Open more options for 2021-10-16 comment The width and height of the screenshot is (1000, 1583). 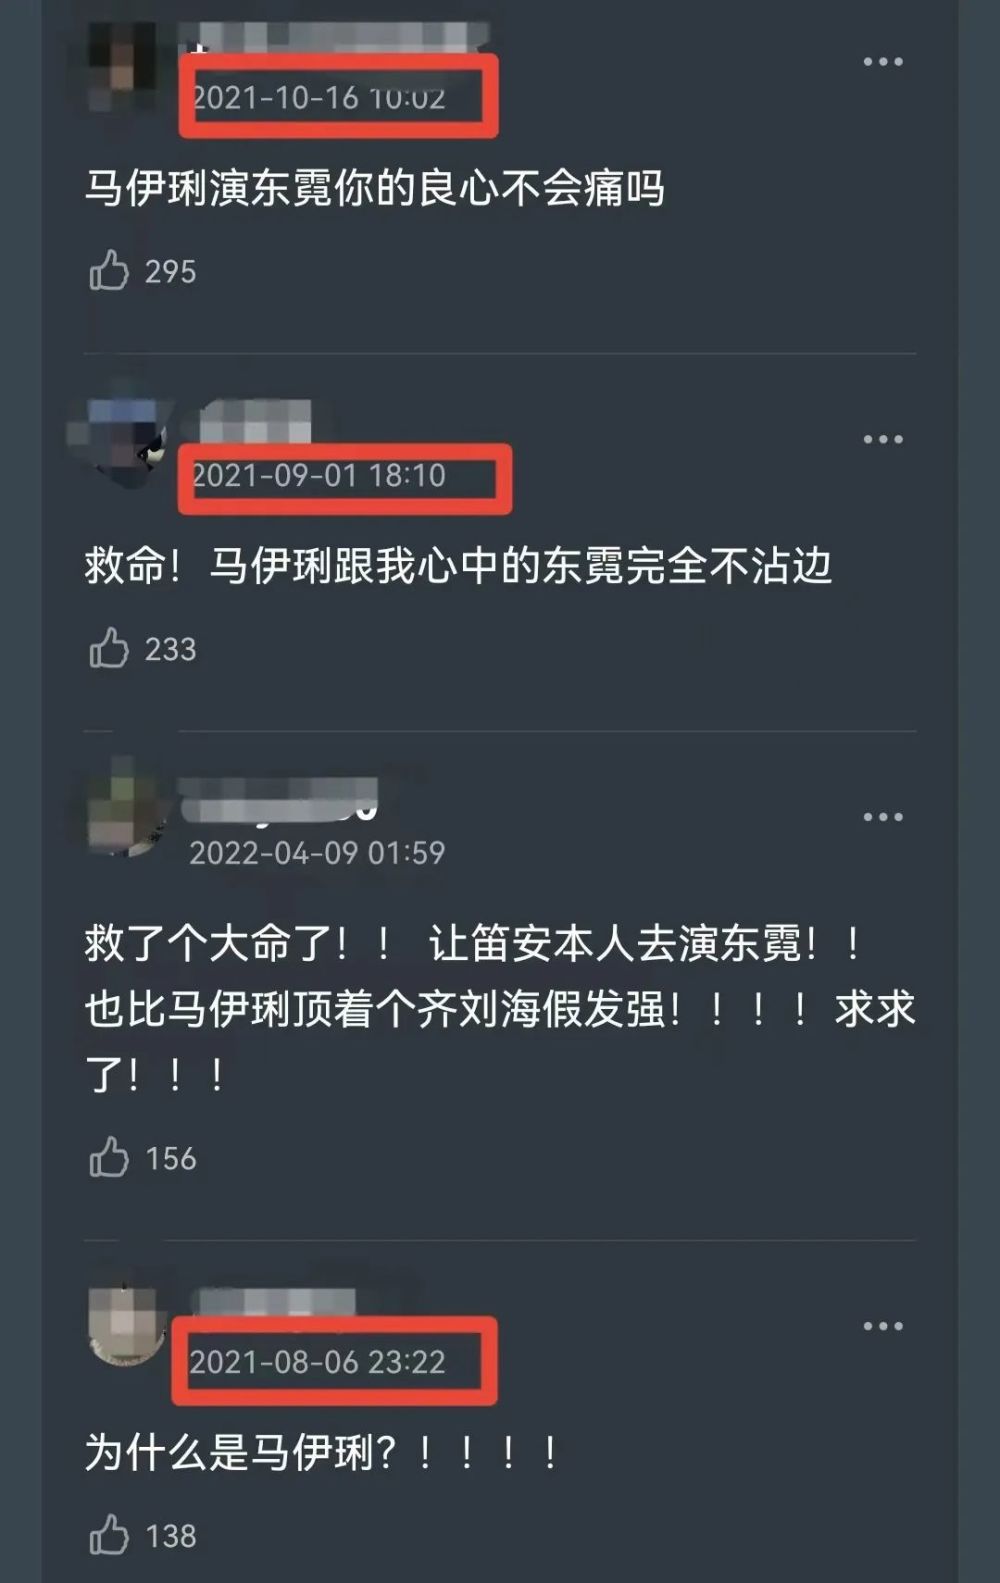pyautogui.click(x=883, y=62)
